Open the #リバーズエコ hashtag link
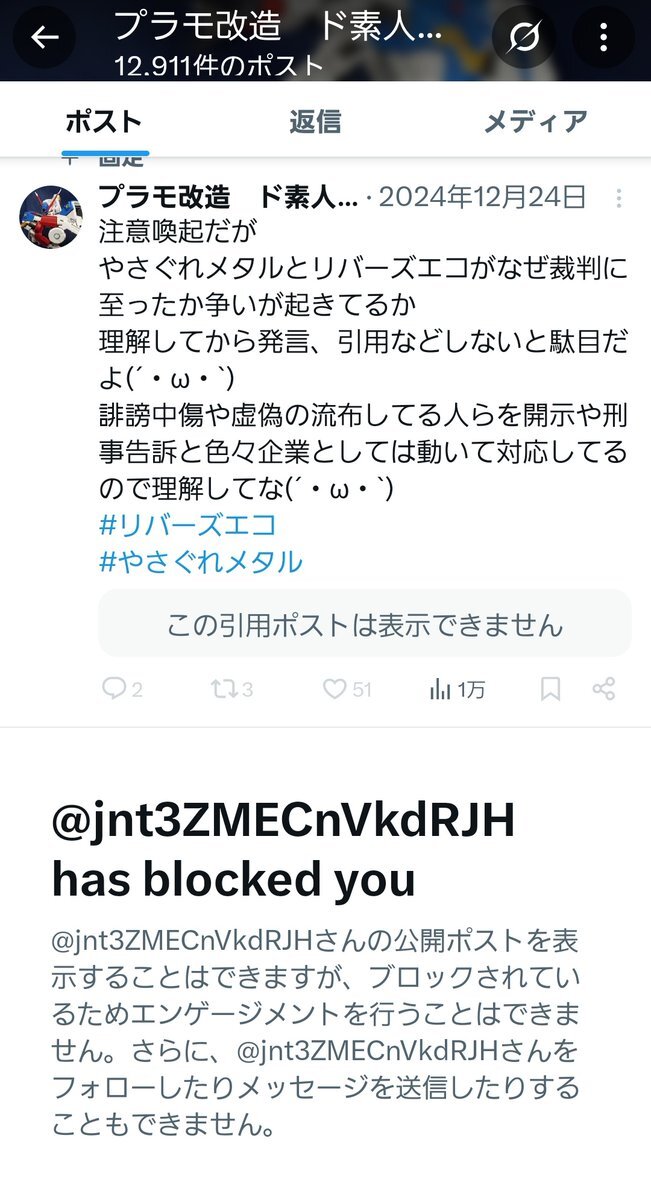This screenshot has height=1200, width=651. [x=188, y=525]
